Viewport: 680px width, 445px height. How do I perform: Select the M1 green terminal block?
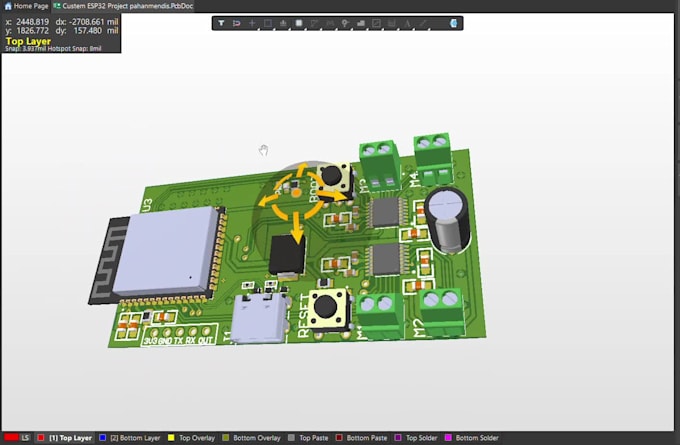pyautogui.click(x=379, y=316)
